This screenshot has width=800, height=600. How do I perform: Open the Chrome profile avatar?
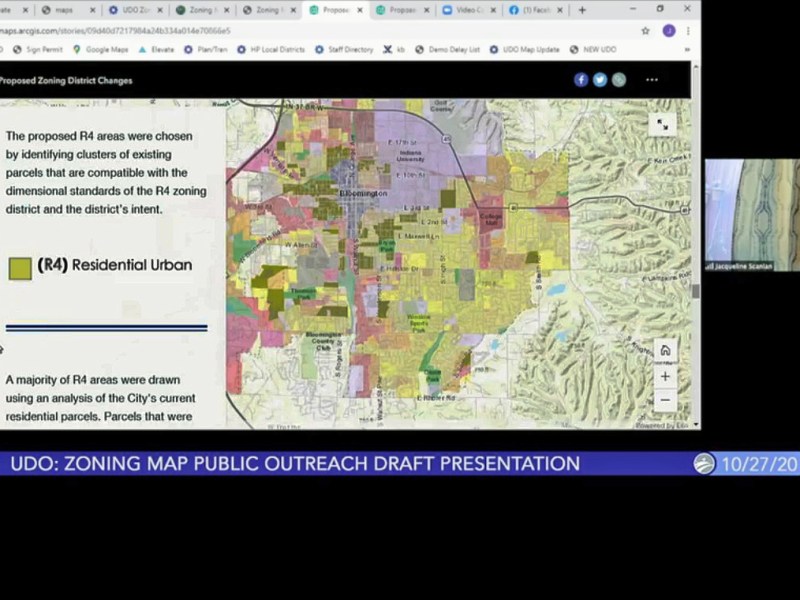tap(669, 31)
